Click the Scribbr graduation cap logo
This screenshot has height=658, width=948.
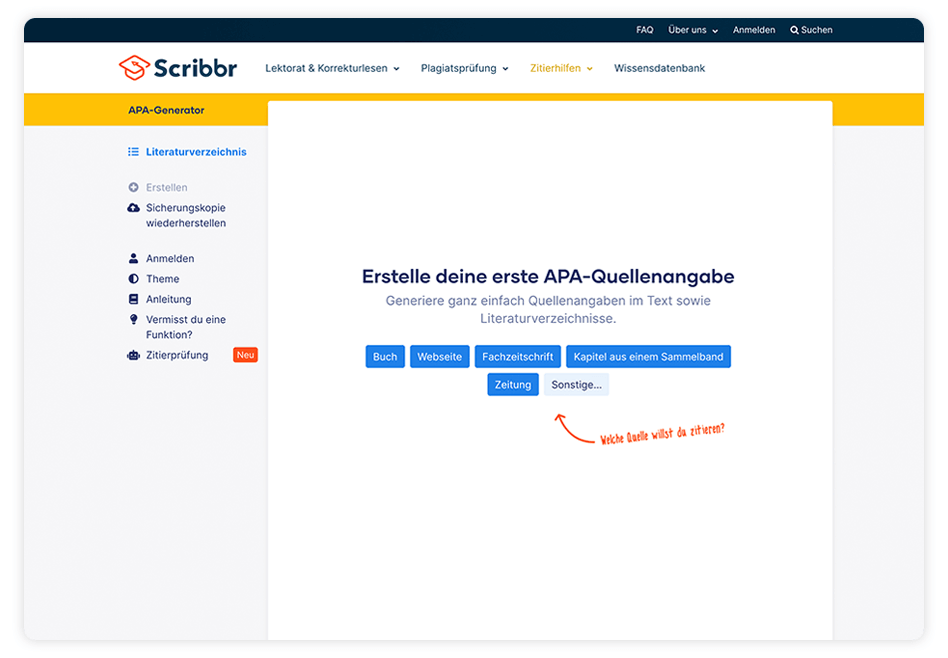pyautogui.click(x=136, y=67)
